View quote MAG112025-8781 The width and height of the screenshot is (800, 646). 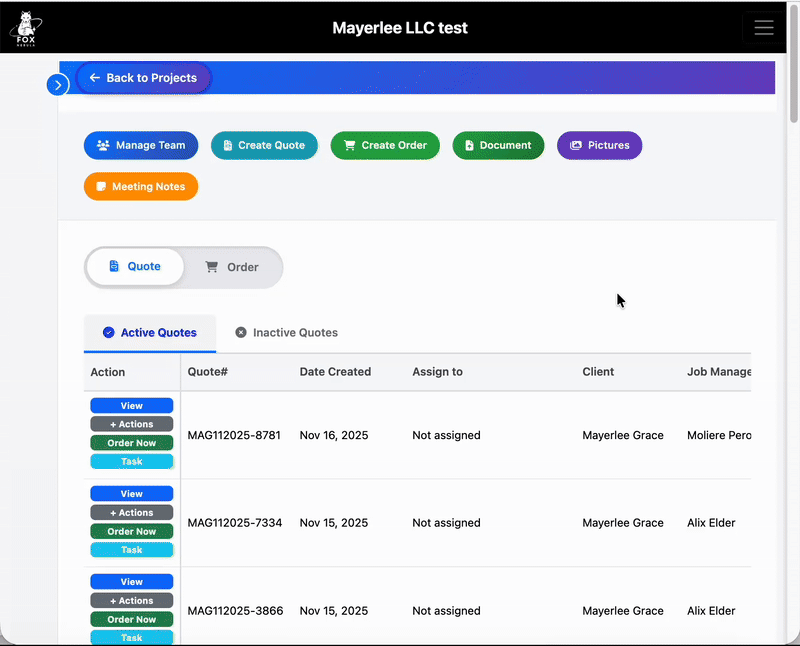(132, 406)
